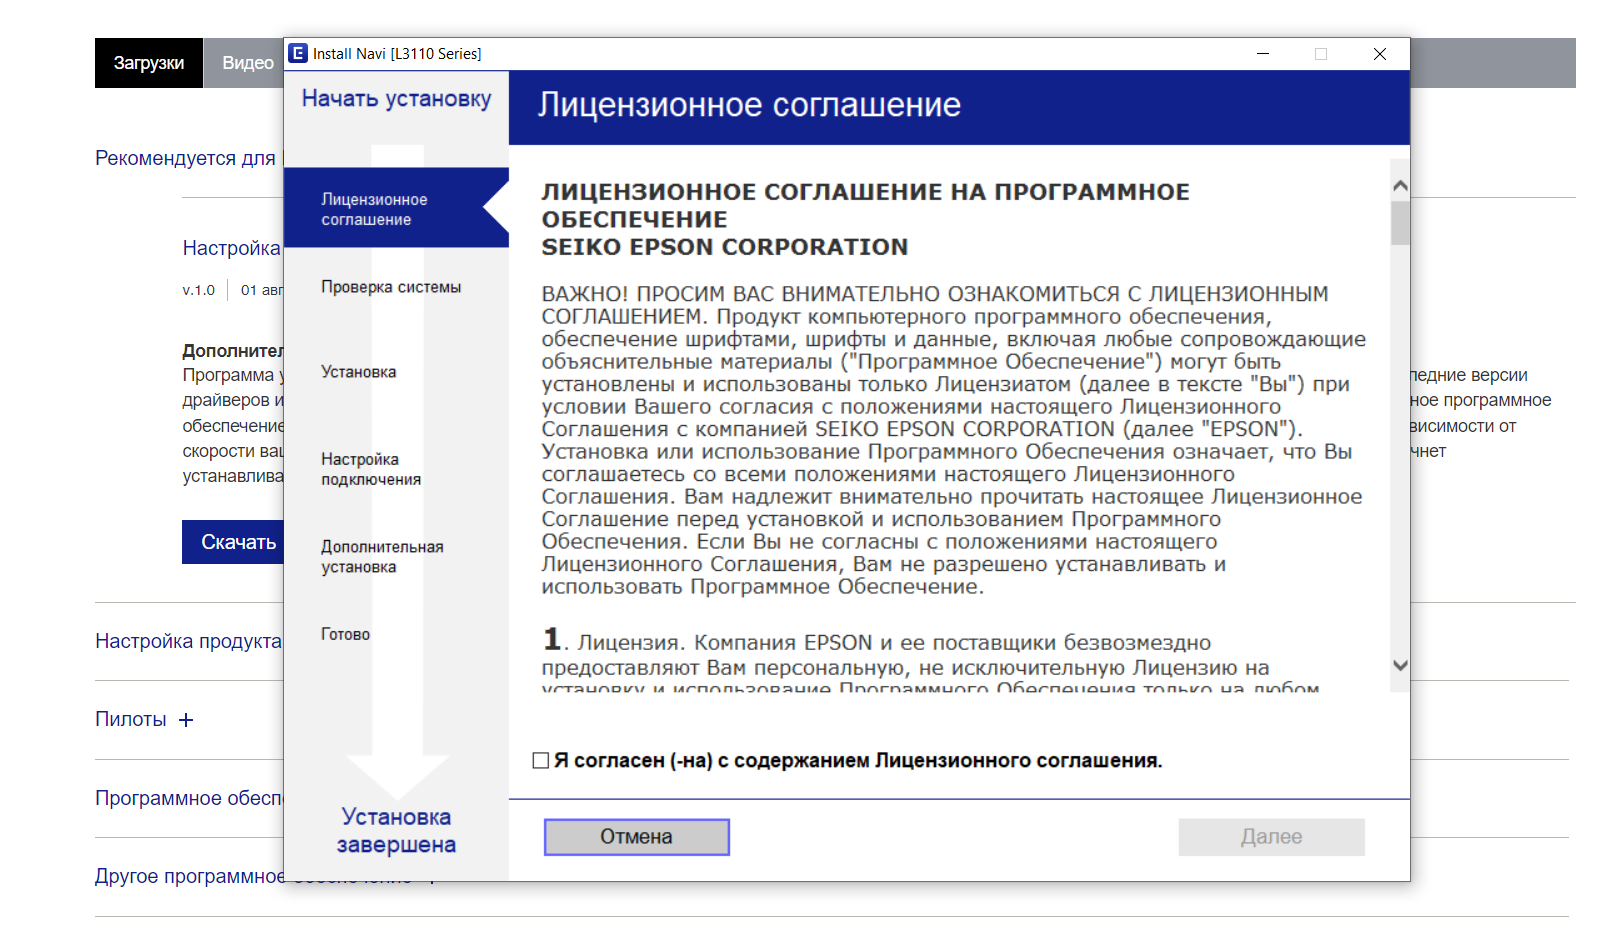The width and height of the screenshot is (1620, 941).
Task: Select the Готово step in sidebar
Action: pos(345,634)
